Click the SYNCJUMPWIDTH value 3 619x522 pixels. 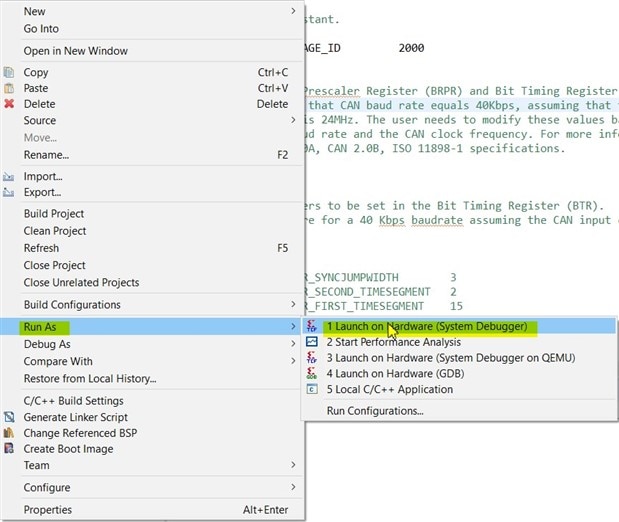tap(453, 277)
